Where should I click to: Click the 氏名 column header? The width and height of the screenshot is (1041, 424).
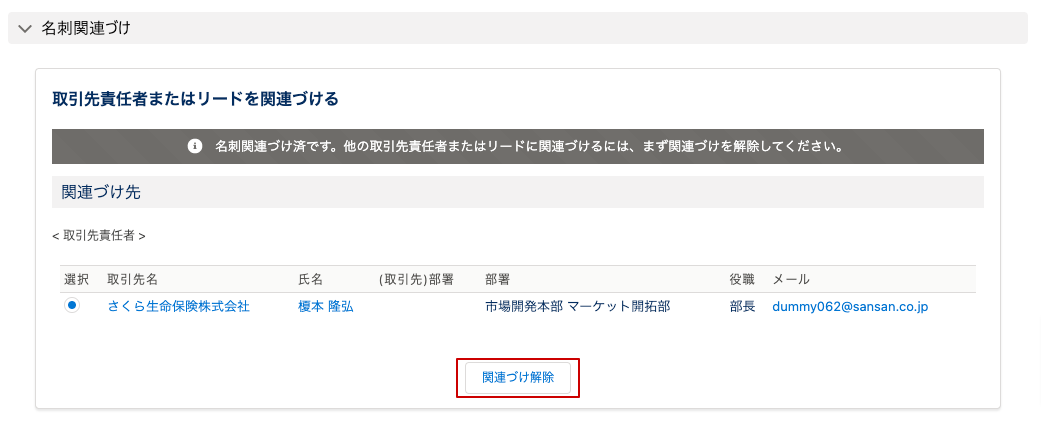(x=311, y=279)
